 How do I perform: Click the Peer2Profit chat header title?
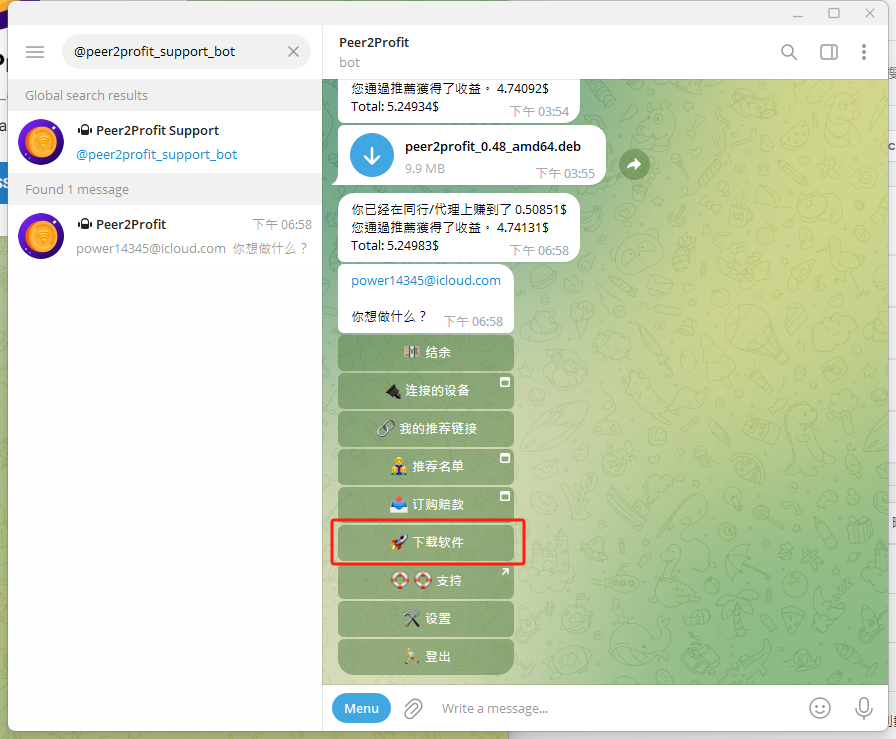[374, 42]
